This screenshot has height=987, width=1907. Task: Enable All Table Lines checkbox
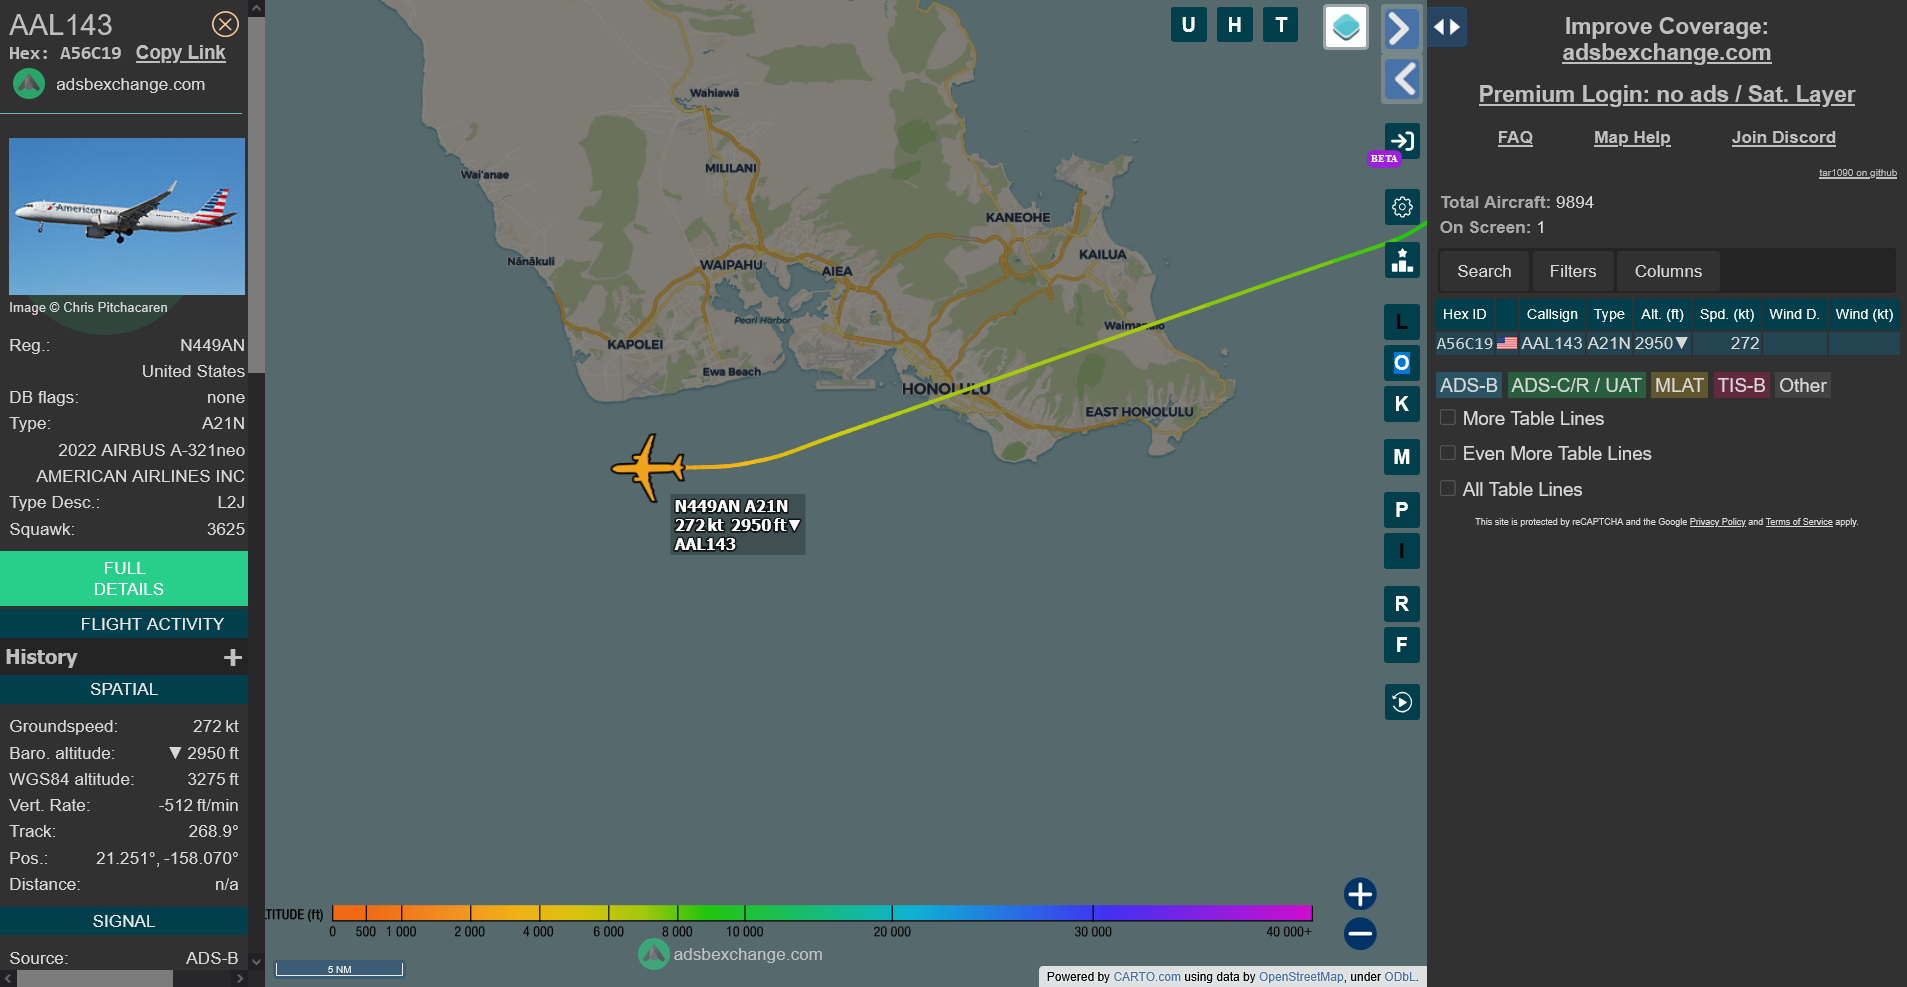tap(1447, 488)
